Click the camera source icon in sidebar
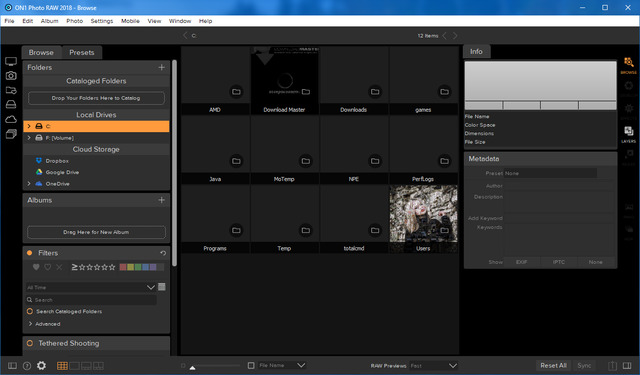Viewport: 640px width, 375px height. [11, 75]
